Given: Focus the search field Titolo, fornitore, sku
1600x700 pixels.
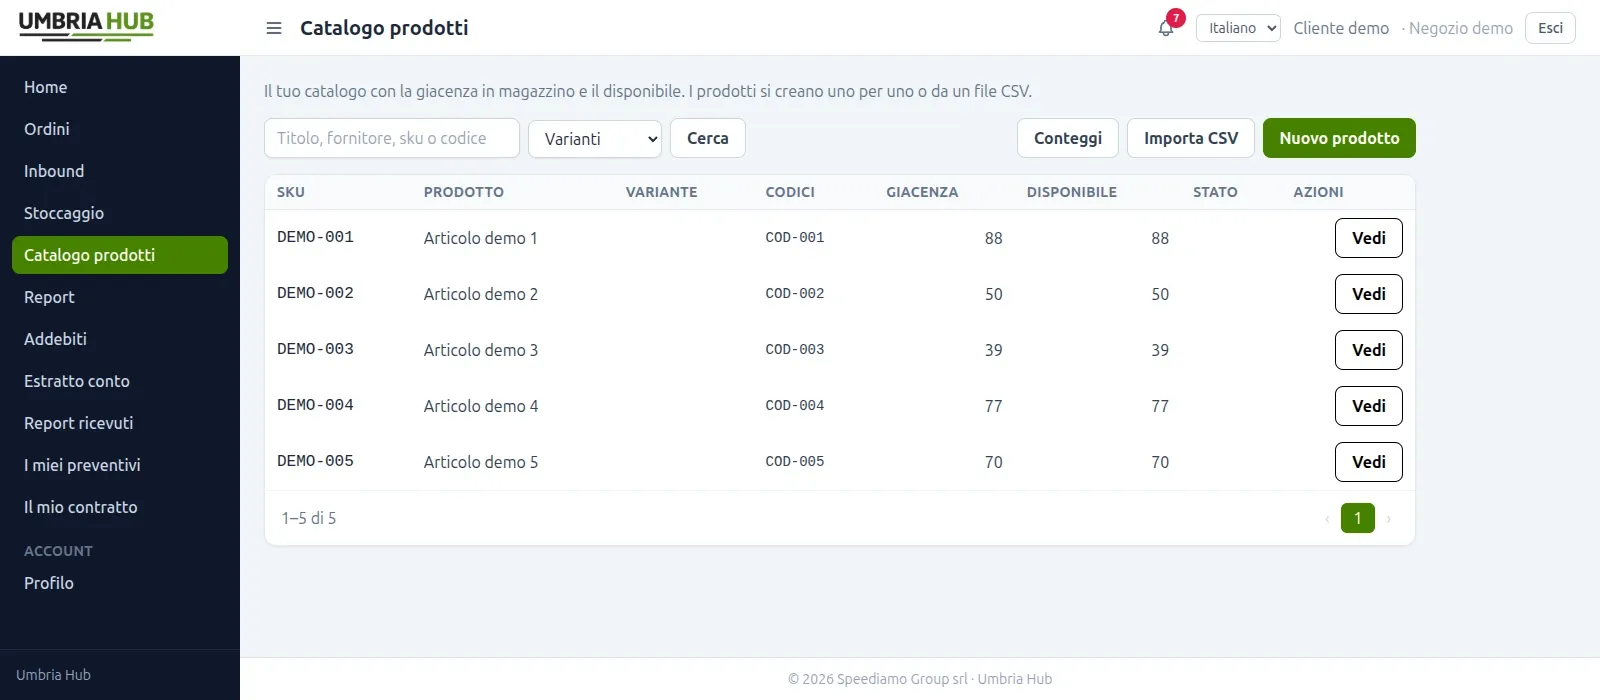Looking at the screenshot, I should [x=392, y=138].
